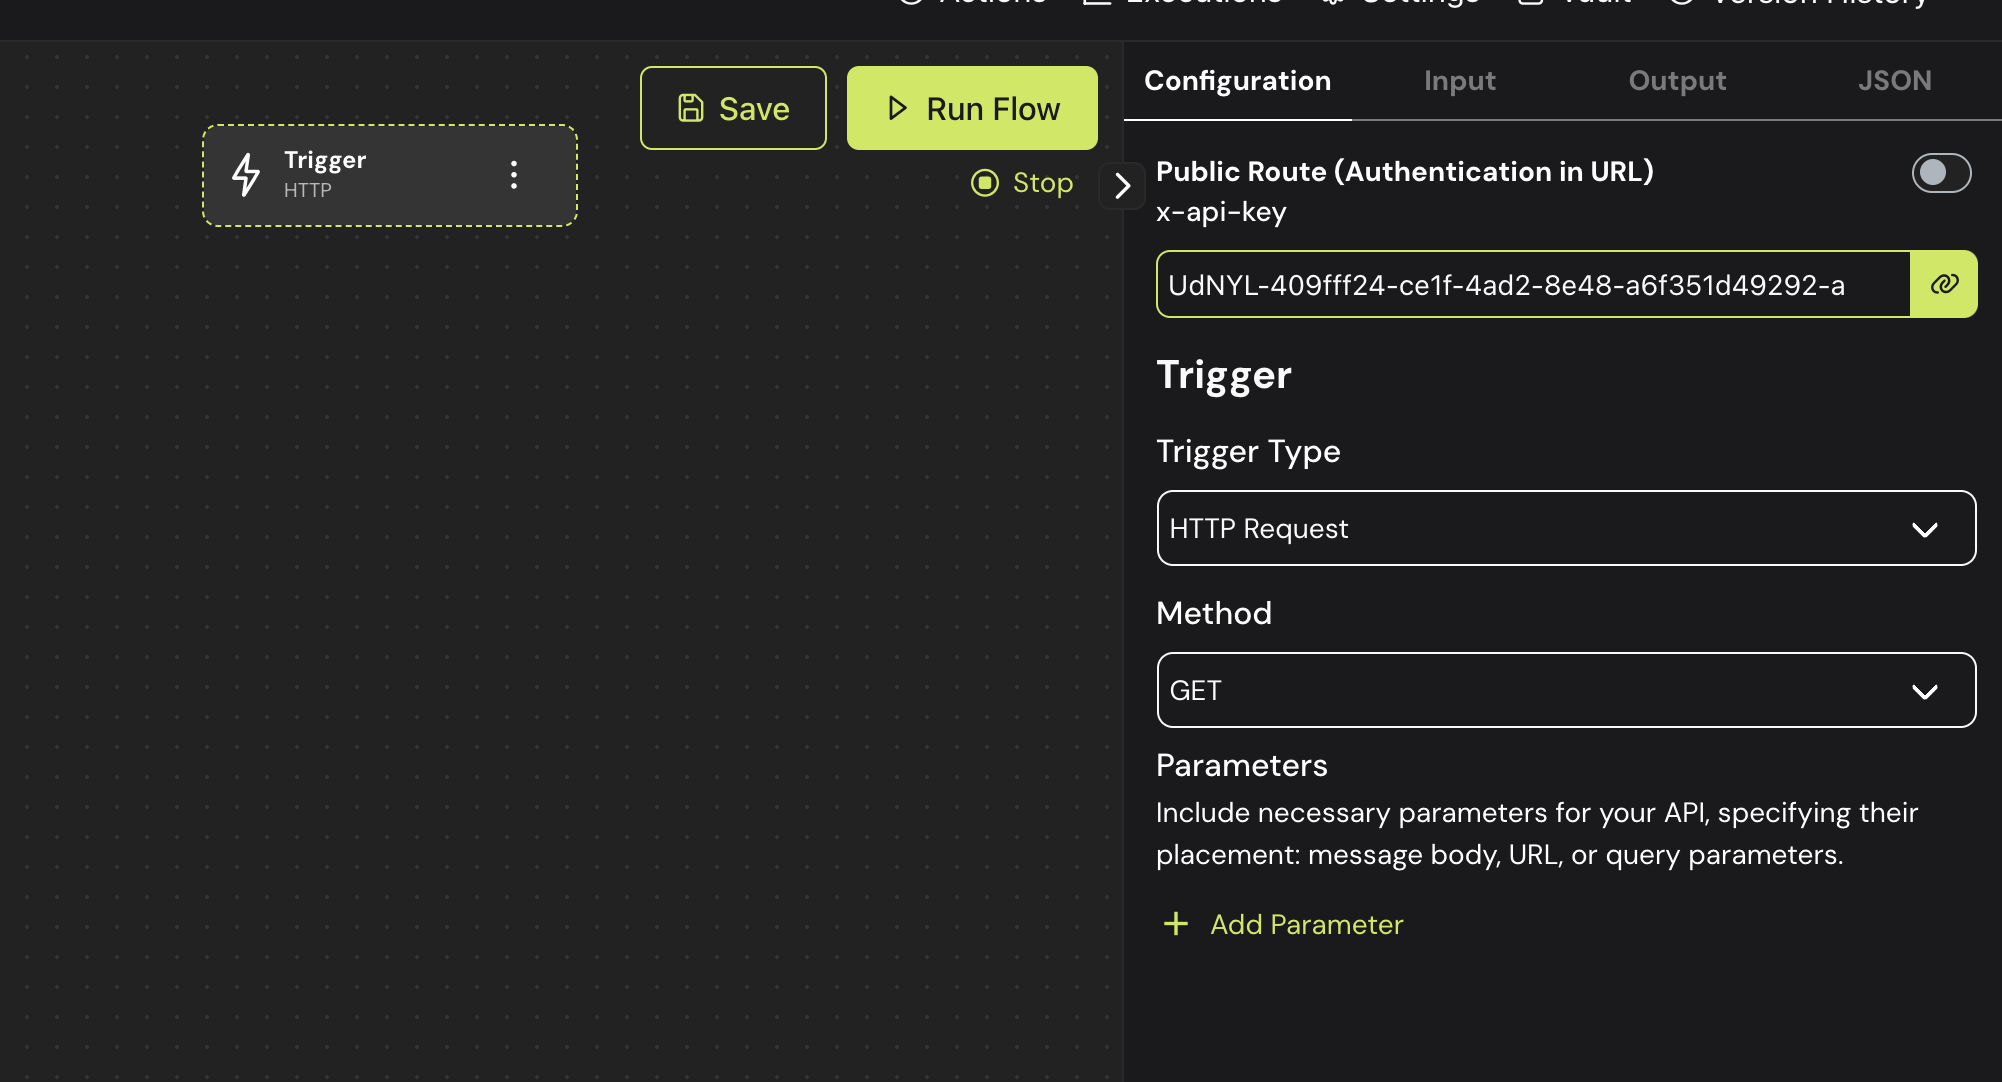Viewport: 2002px width, 1082px height.
Task: Copy the API key with the link icon
Action: [x=1943, y=284]
